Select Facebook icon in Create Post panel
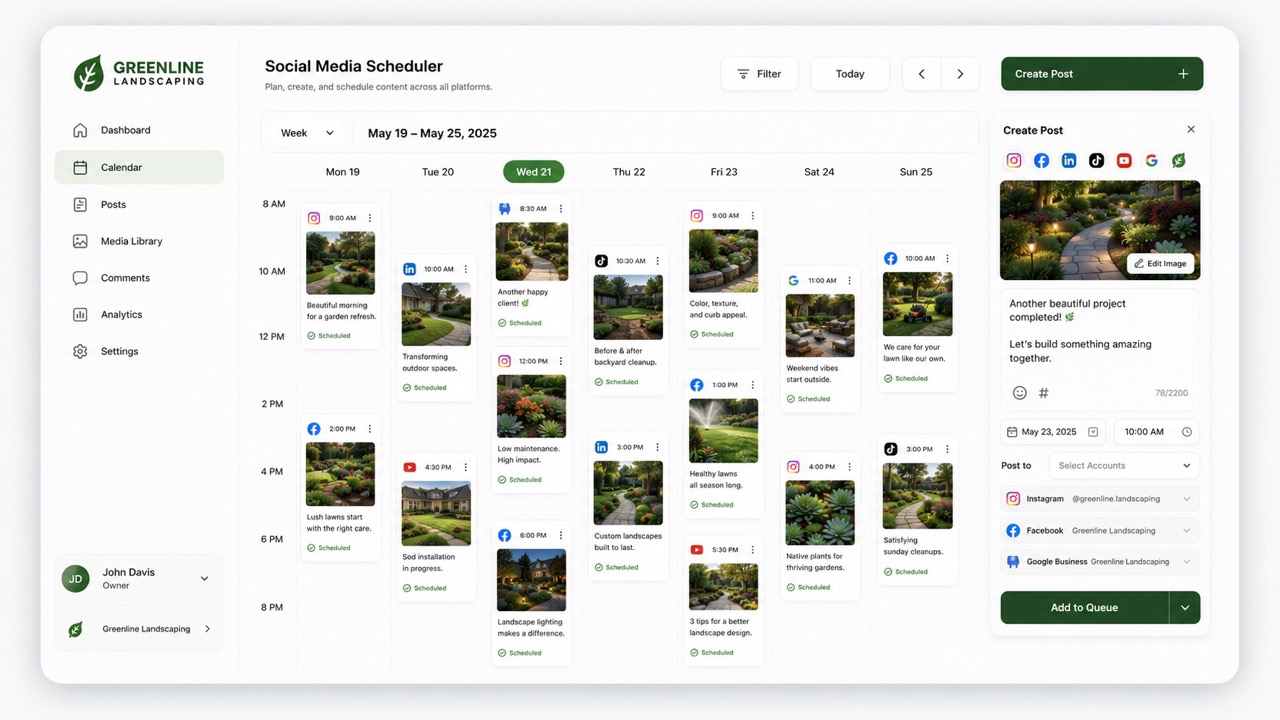Viewport: 1280px width, 720px height. (1041, 160)
